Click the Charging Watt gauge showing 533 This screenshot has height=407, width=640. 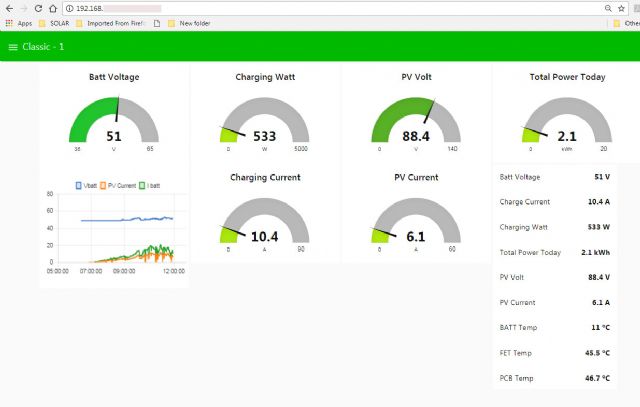(265, 122)
